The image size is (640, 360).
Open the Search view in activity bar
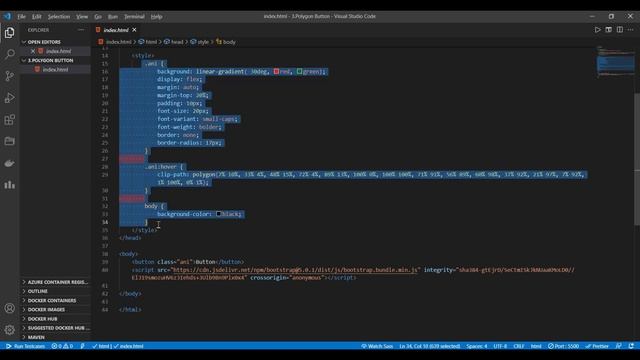coord(9,54)
